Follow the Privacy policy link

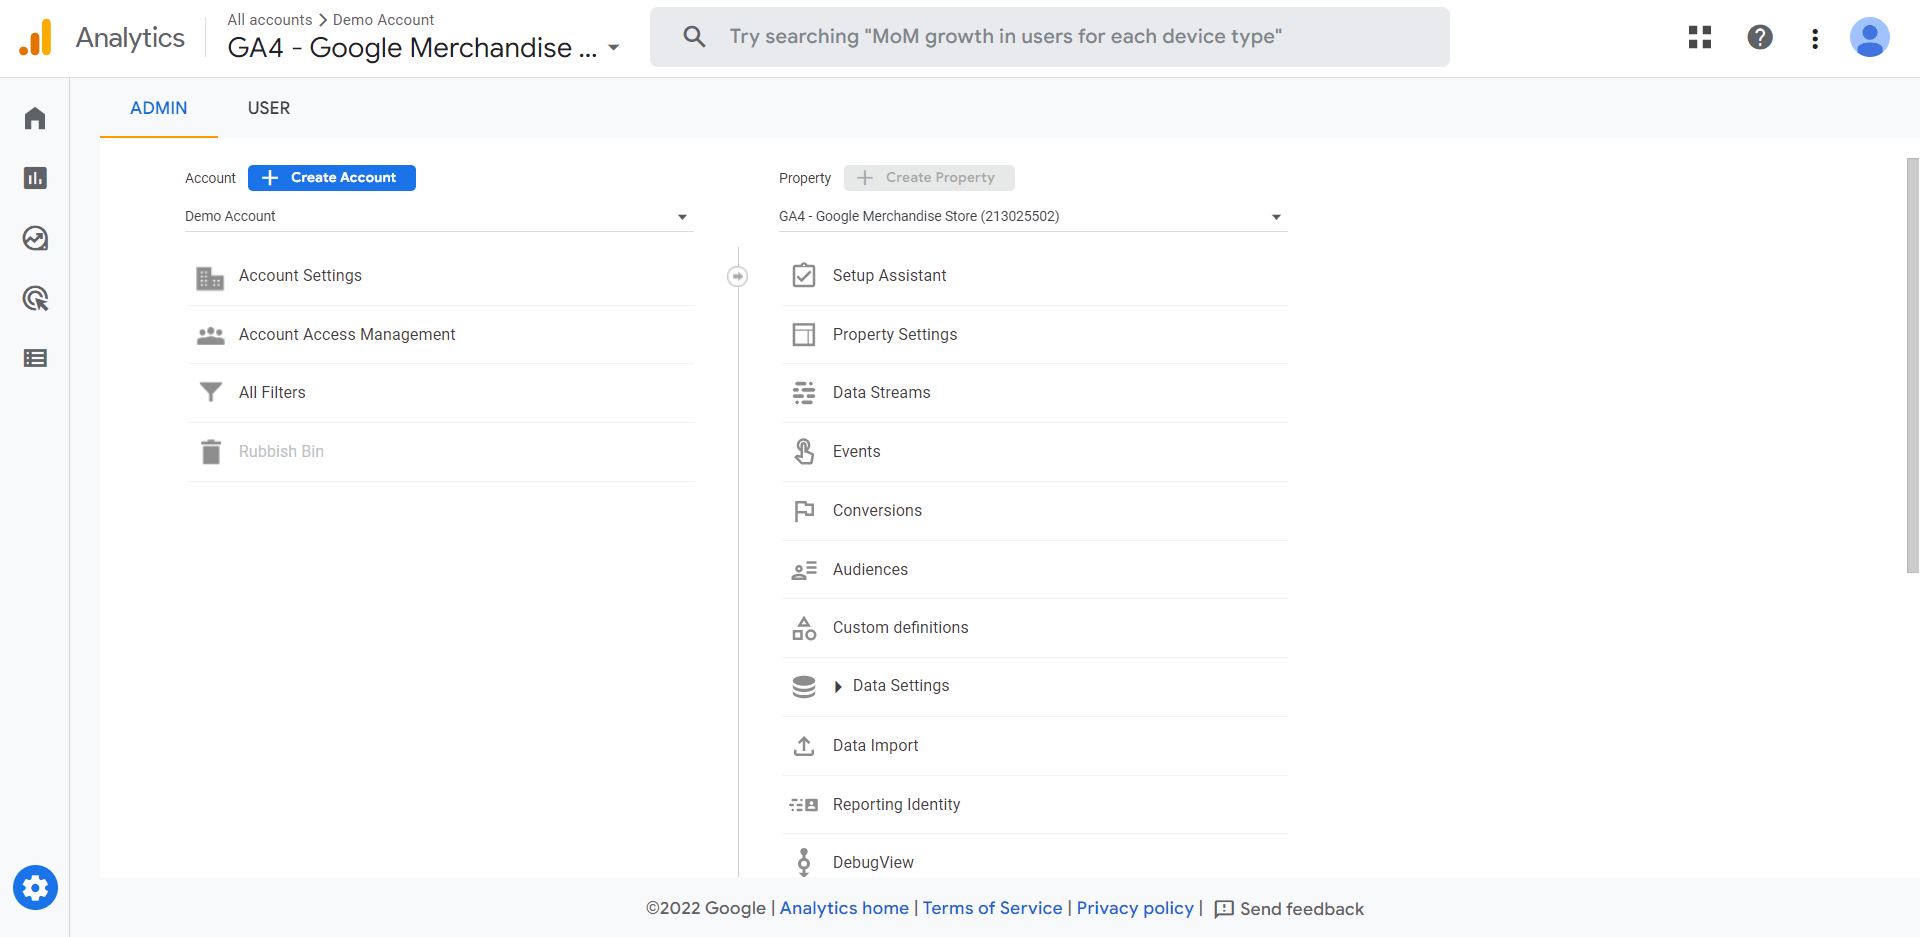point(1135,908)
